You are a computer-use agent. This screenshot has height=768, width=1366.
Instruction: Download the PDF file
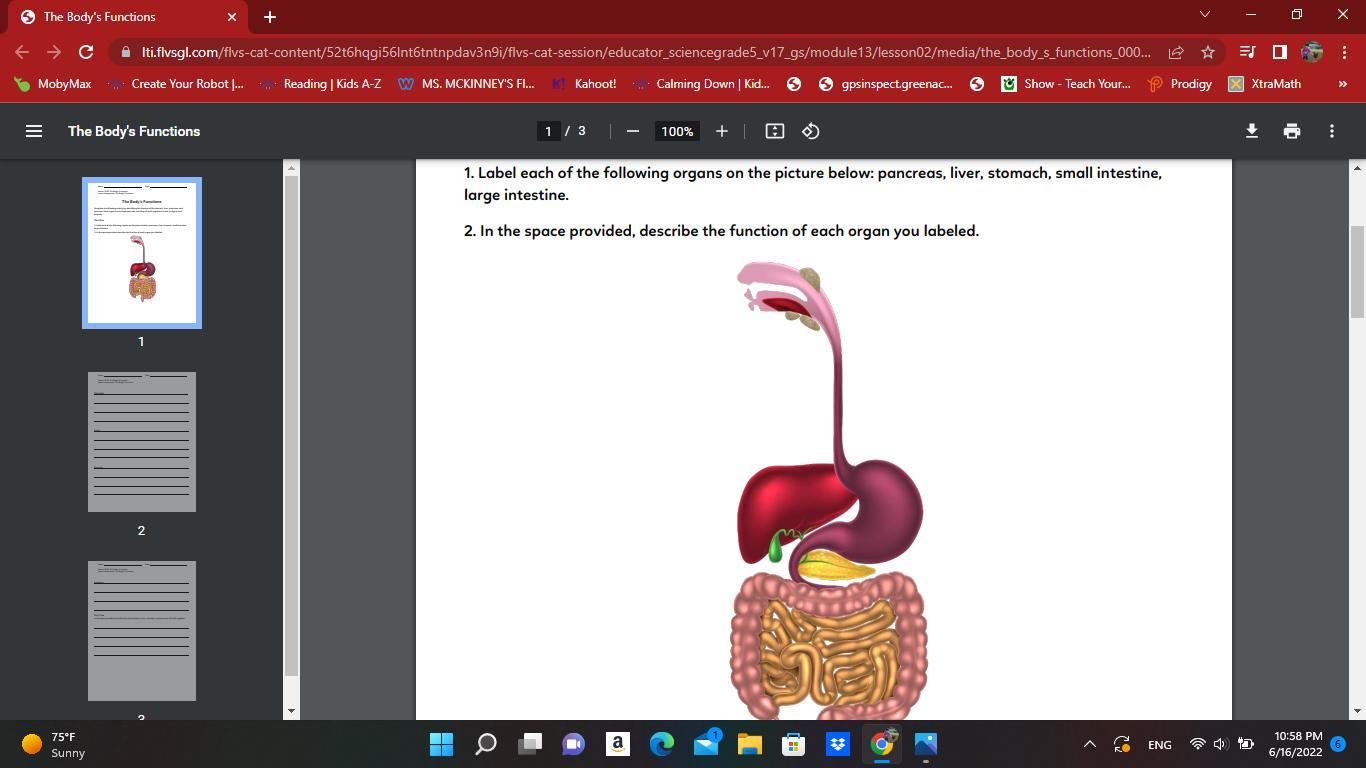tap(1251, 131)
